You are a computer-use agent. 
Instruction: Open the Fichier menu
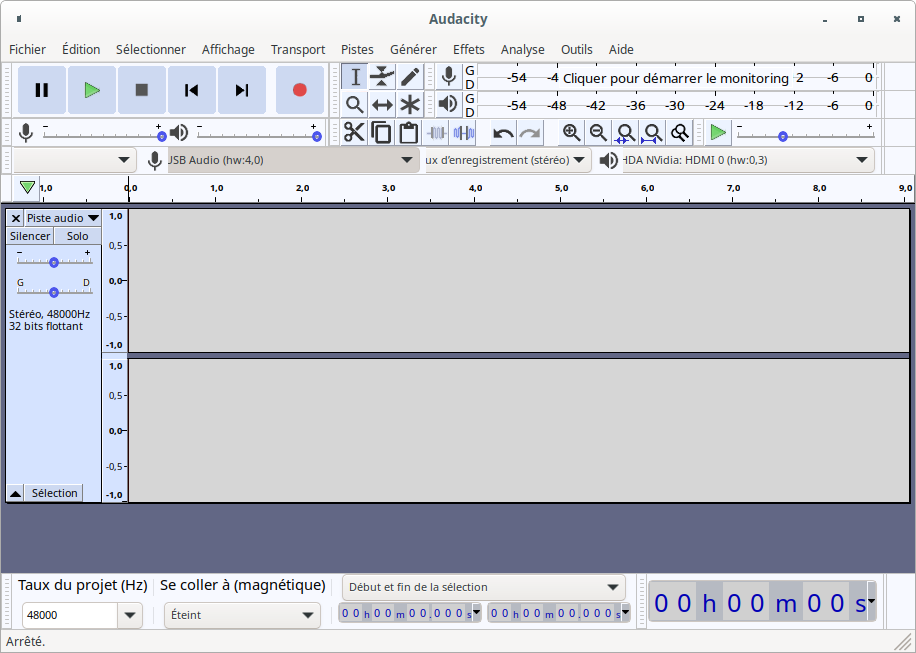[x=27, y=50]
